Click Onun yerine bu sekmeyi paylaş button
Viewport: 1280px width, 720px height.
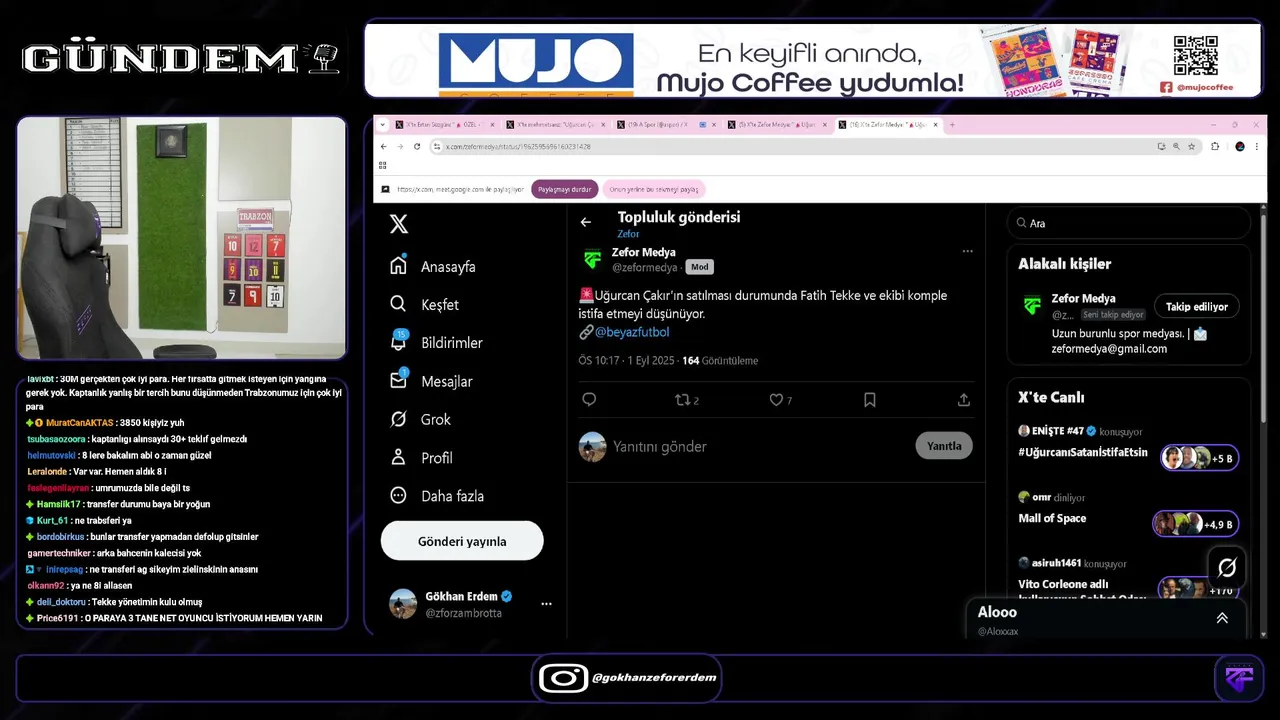click(x=654, y=189)
